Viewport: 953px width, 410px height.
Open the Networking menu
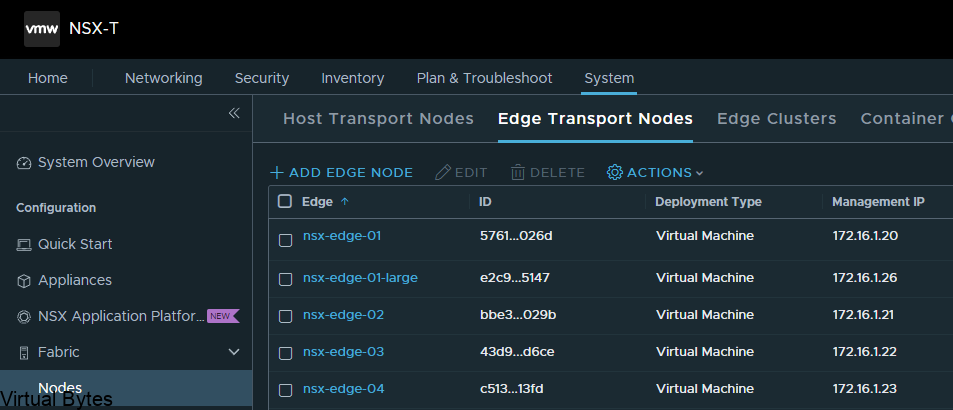163,78
